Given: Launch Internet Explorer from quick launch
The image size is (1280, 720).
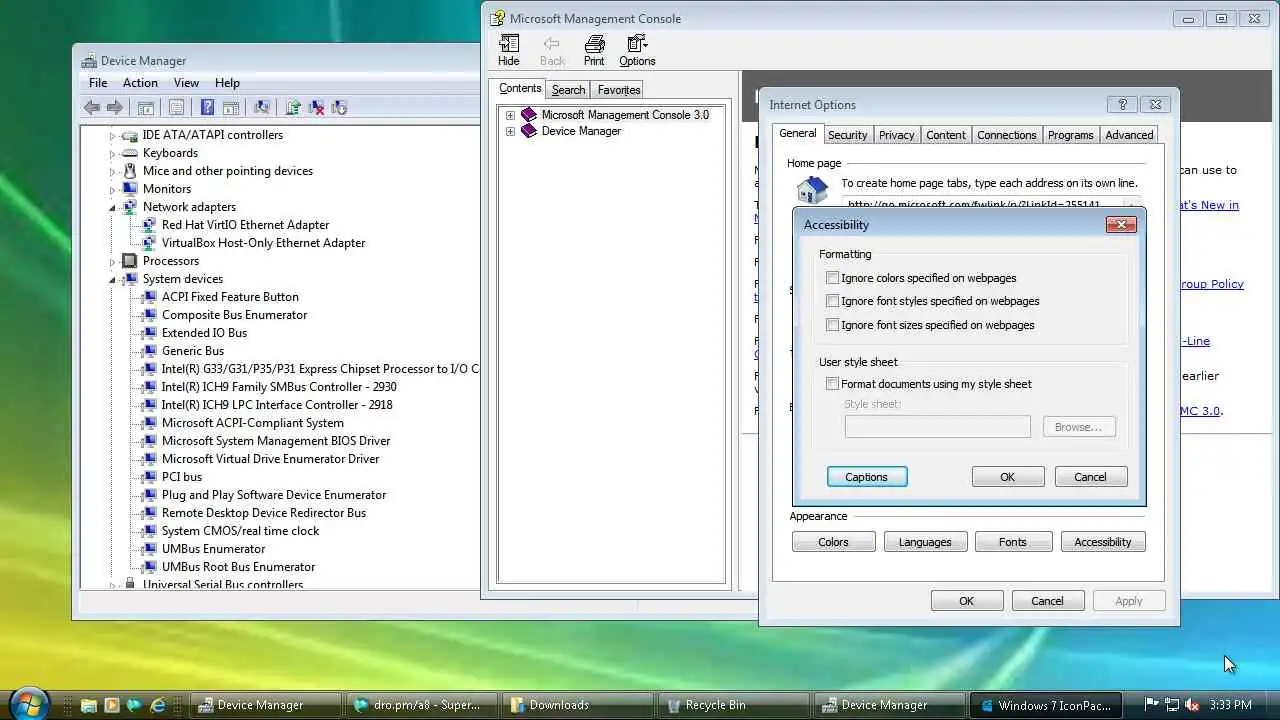Looking at the screenshot, I should coord(157,705).
